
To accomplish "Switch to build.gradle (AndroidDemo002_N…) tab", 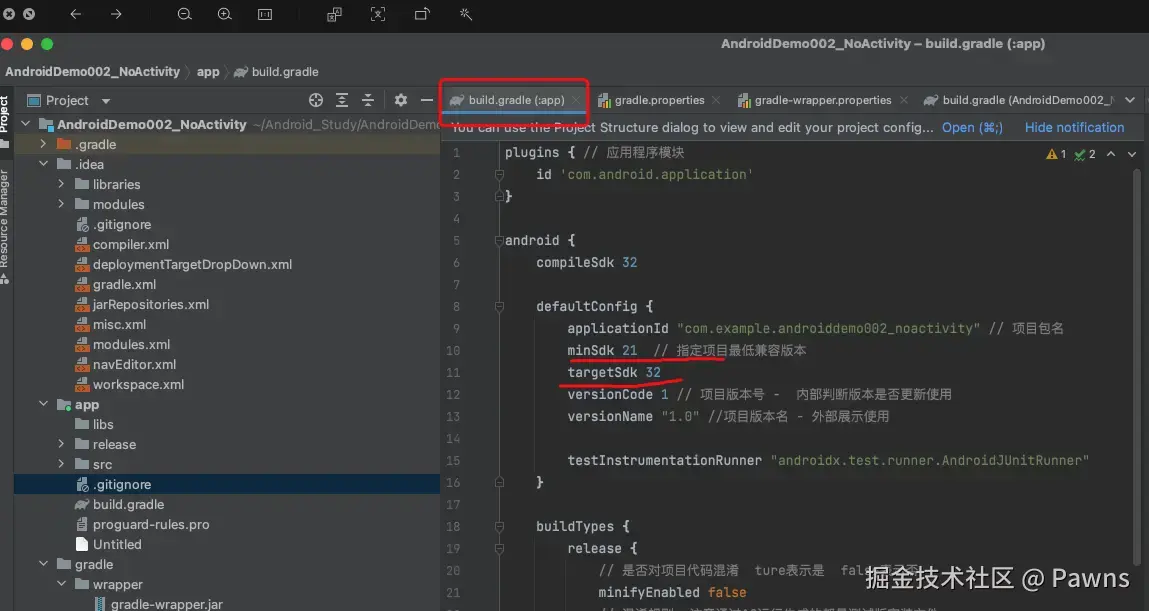I will pos(1019,100).
